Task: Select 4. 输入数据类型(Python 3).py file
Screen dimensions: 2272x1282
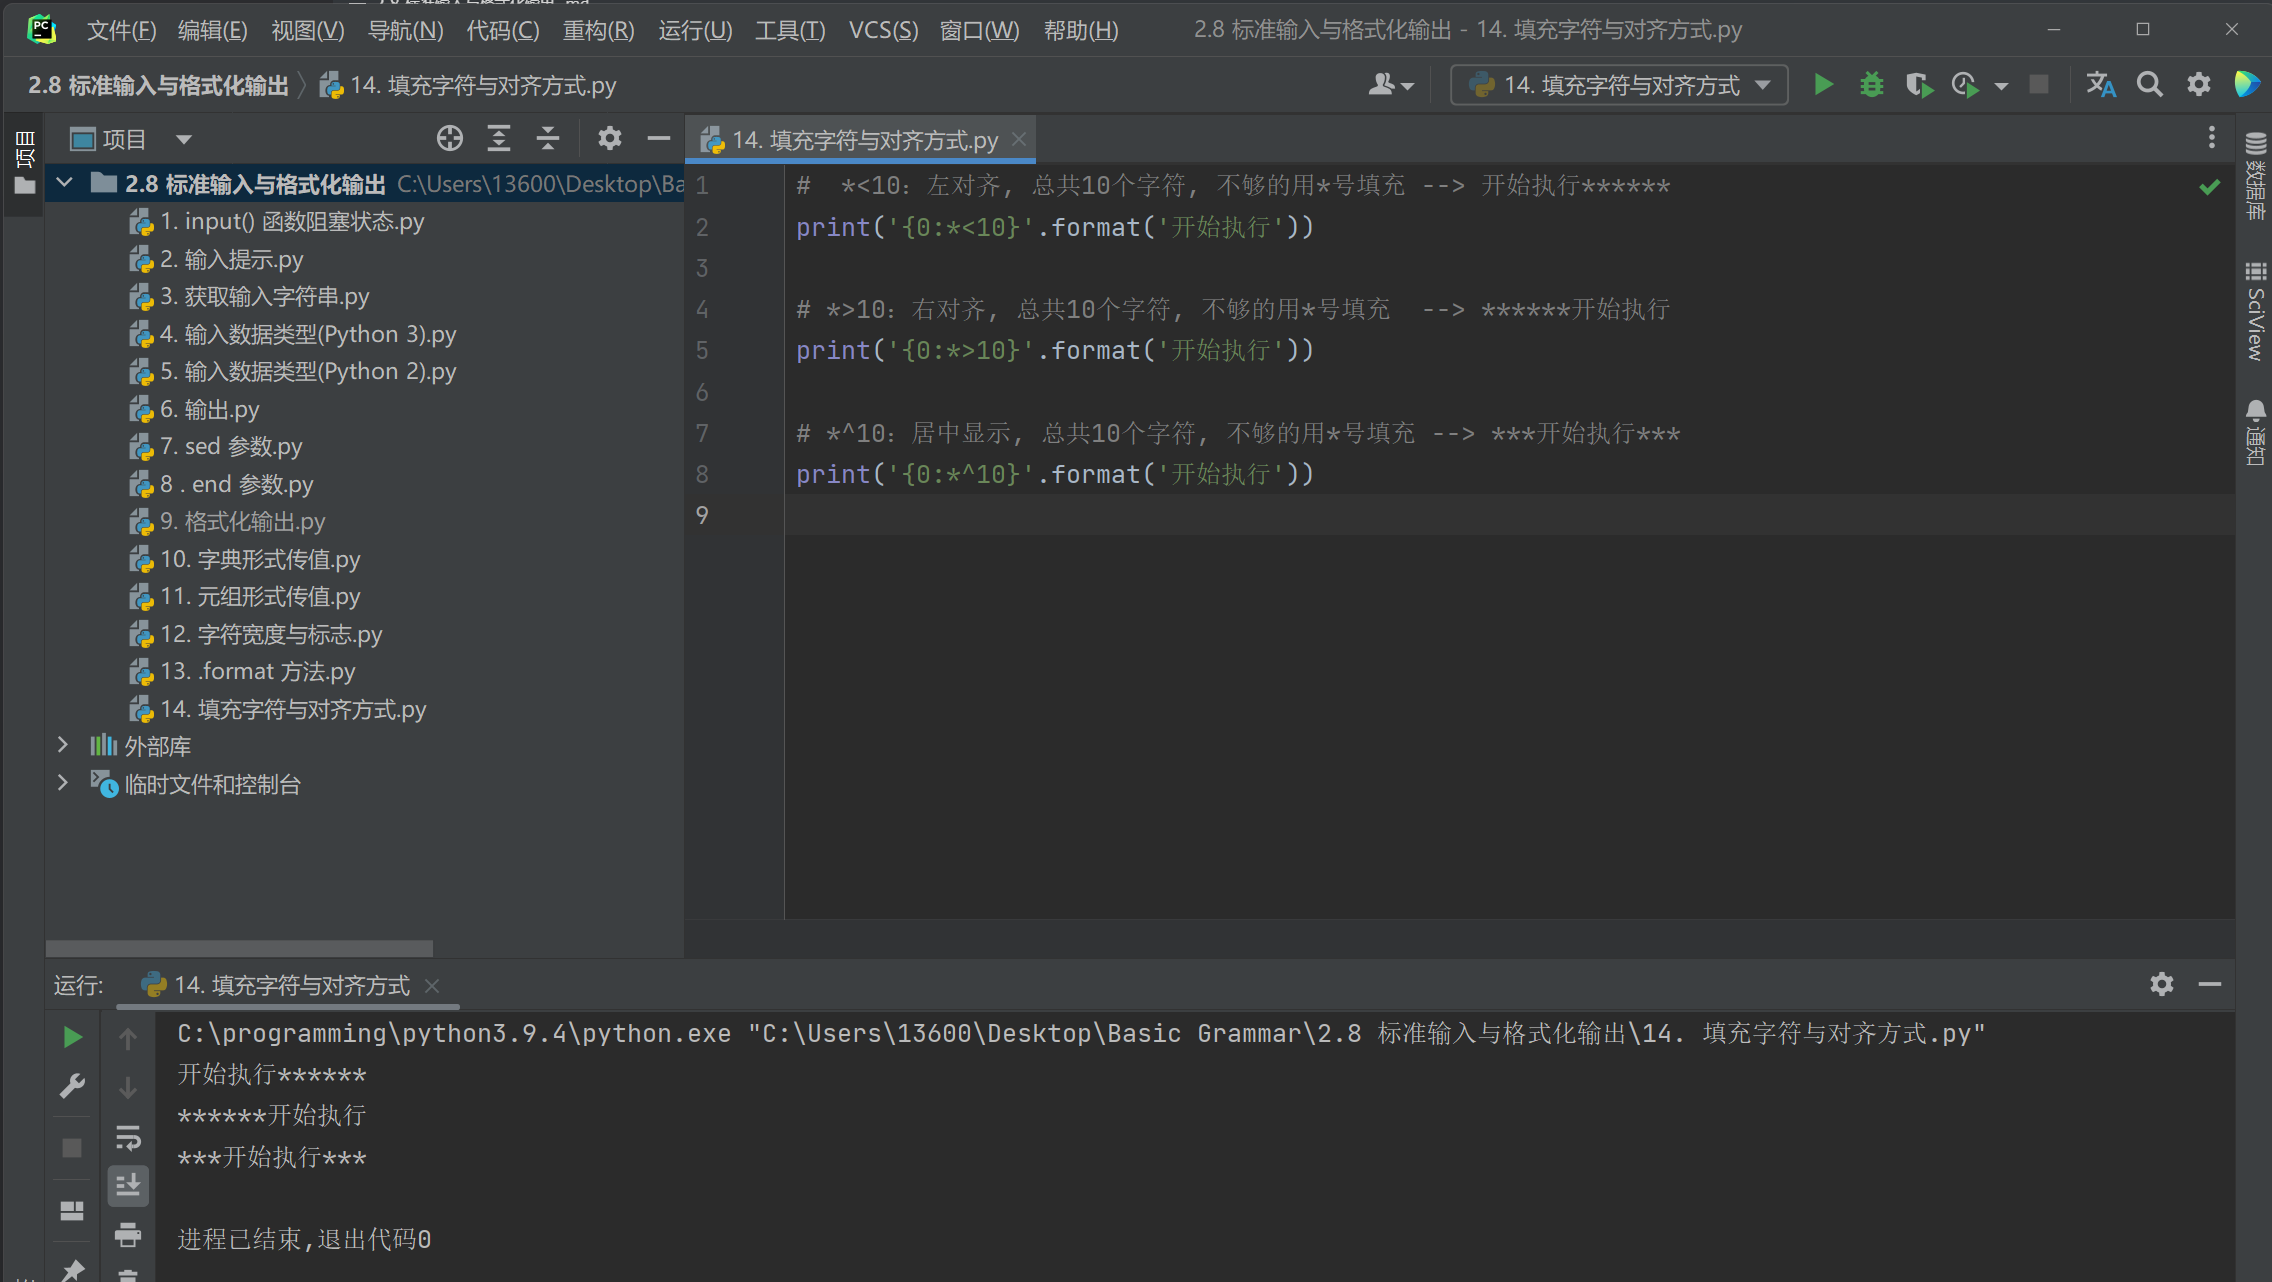Action: (x=293, y=334)
